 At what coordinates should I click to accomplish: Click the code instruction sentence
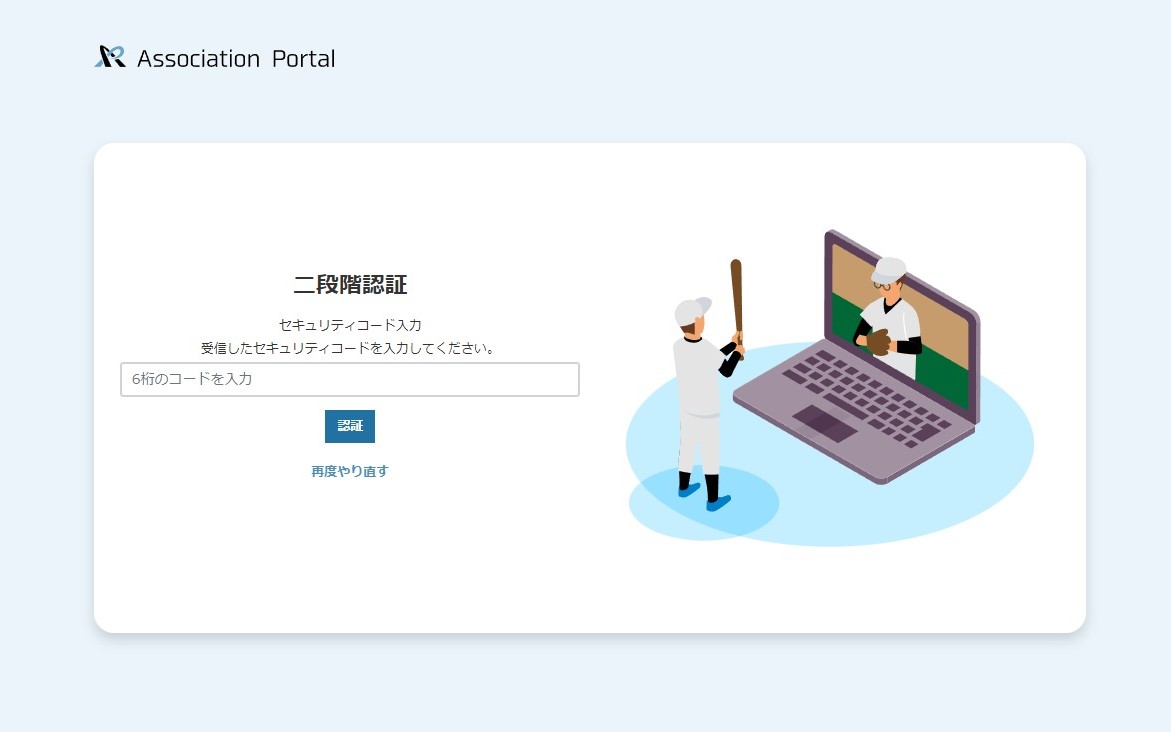pos(349,348)
